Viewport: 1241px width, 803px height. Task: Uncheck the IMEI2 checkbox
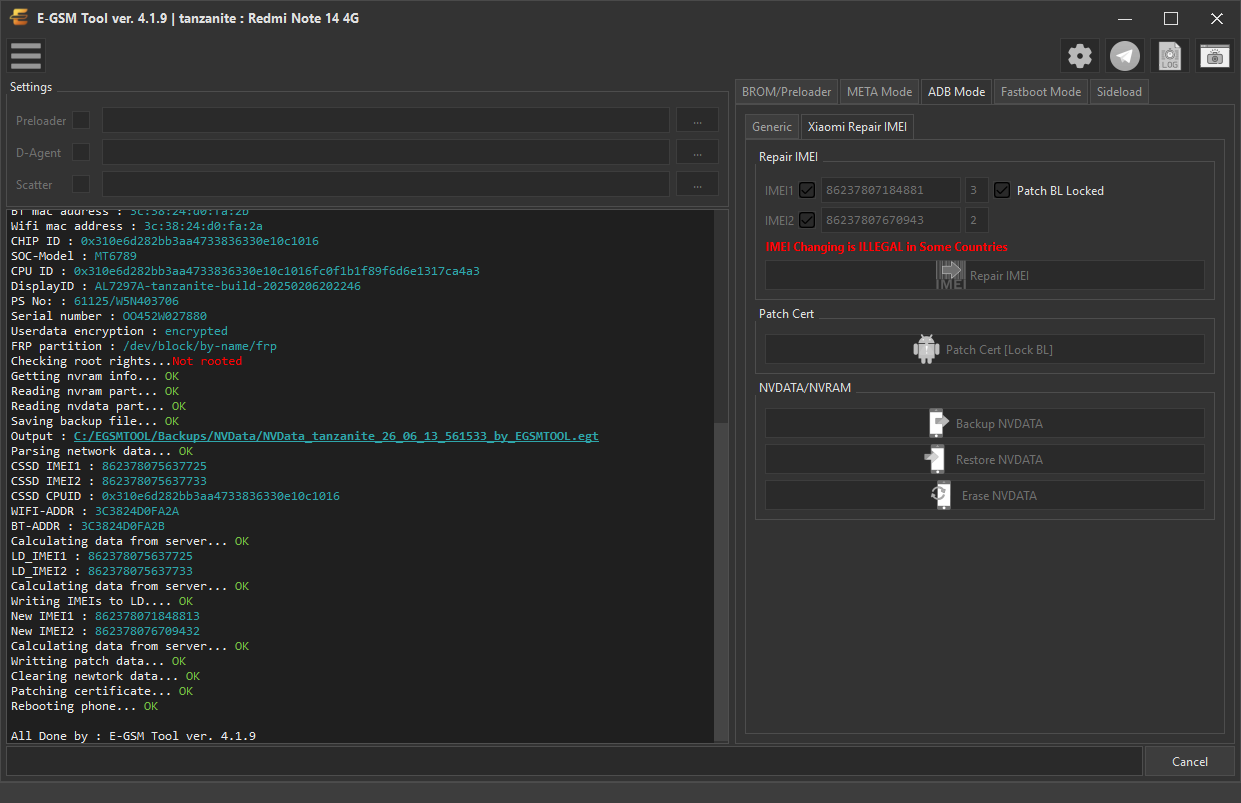[807, 220]
